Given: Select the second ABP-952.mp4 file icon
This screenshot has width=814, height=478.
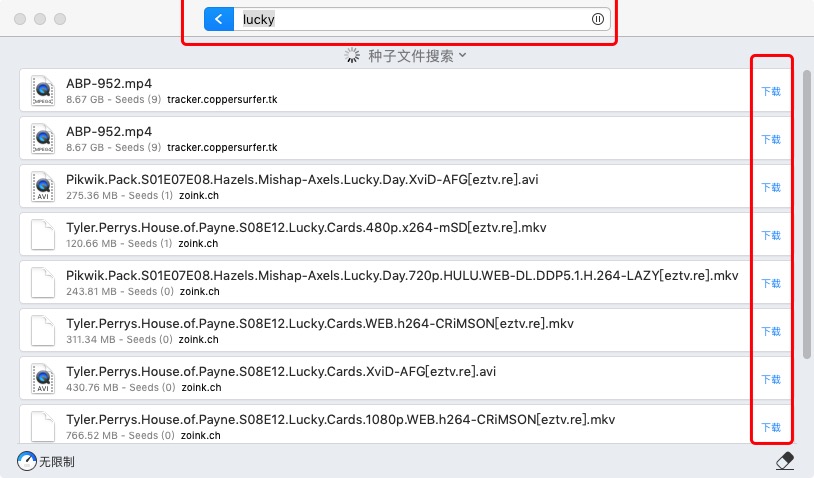Looking at the screenshot, I should pyautogui.click(x=43, y=139).
